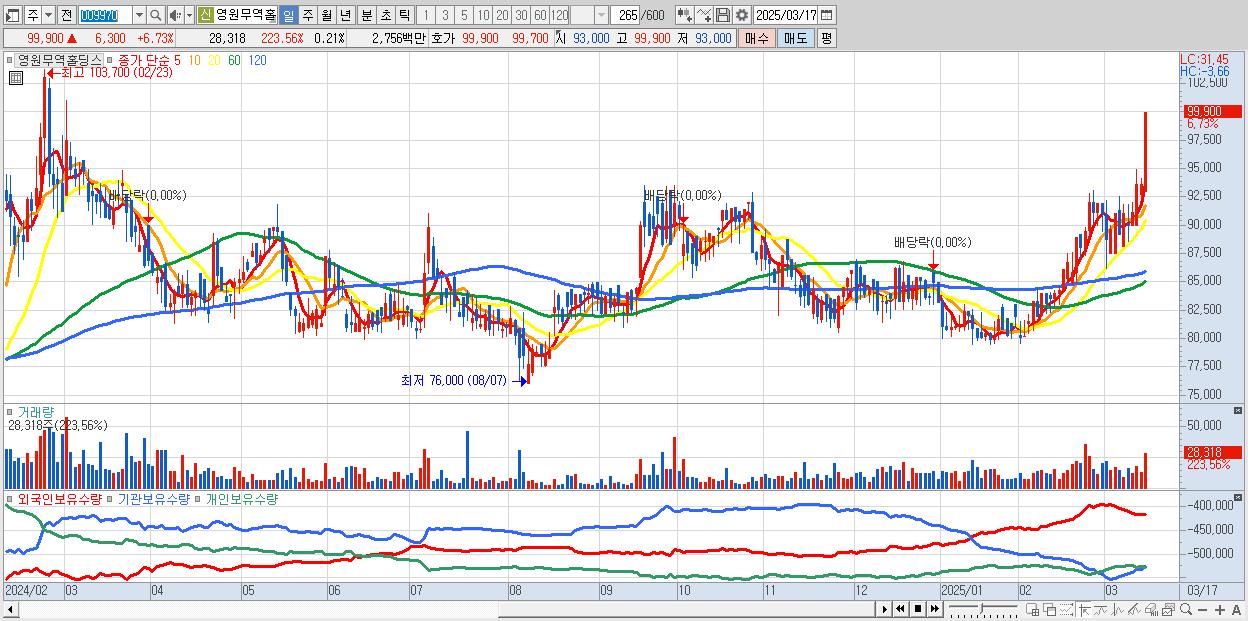This screenshot has height=621, width=1248.
Task: Click the chart indicator settings icon with arrow
Action: (685, 15)
